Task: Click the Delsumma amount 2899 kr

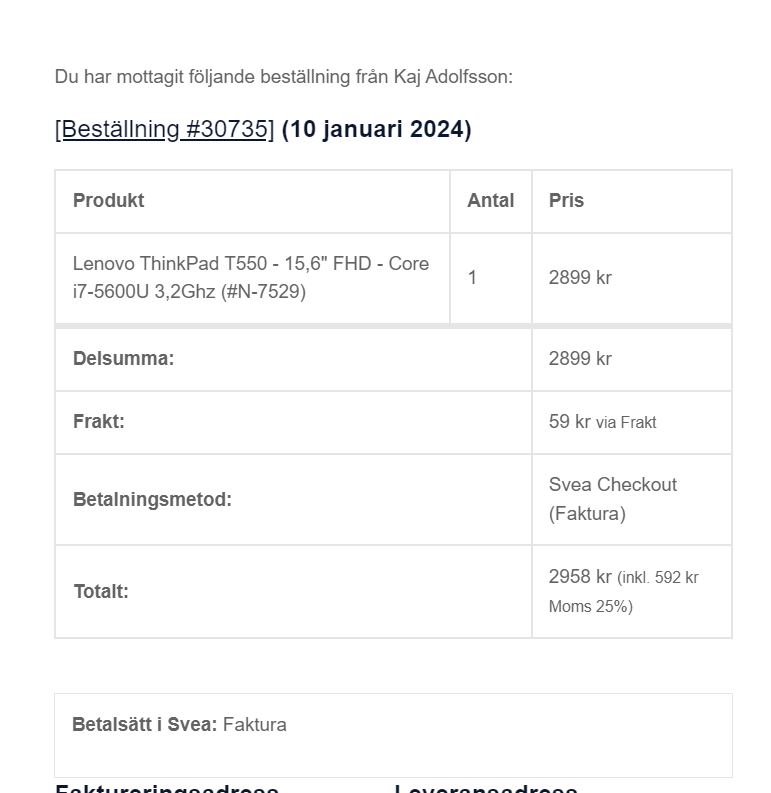Action: tap(580, 359)
